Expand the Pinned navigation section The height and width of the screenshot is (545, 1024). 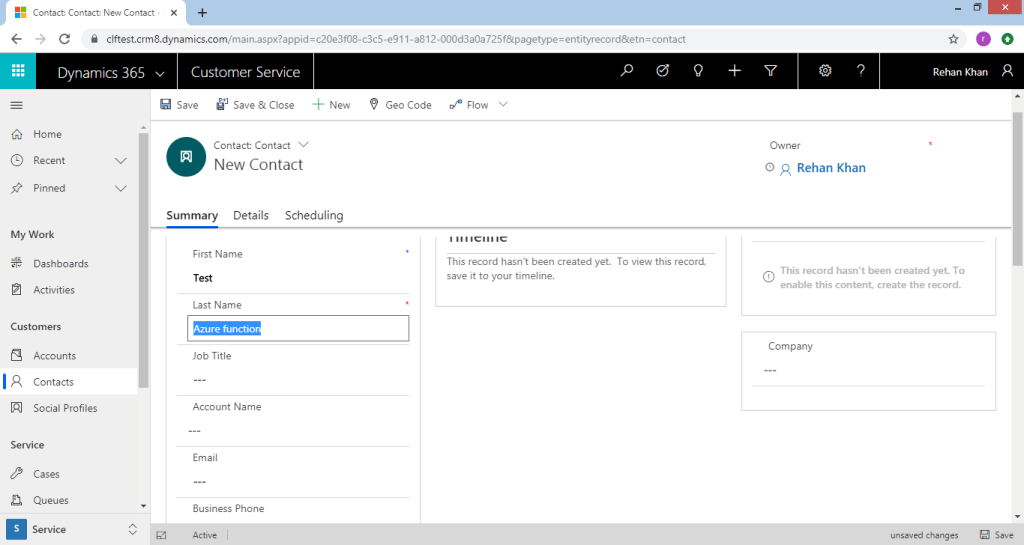click(x=121, y=188)
